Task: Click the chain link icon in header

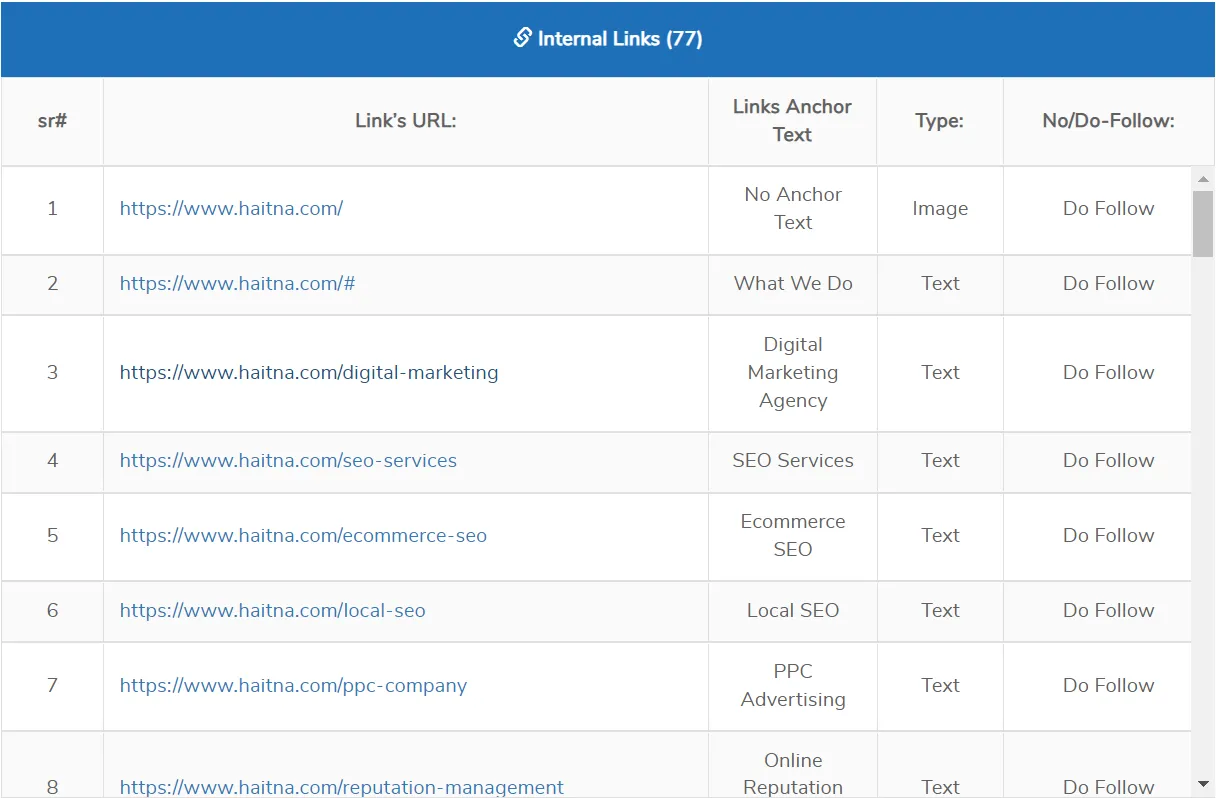Action: 522,38
